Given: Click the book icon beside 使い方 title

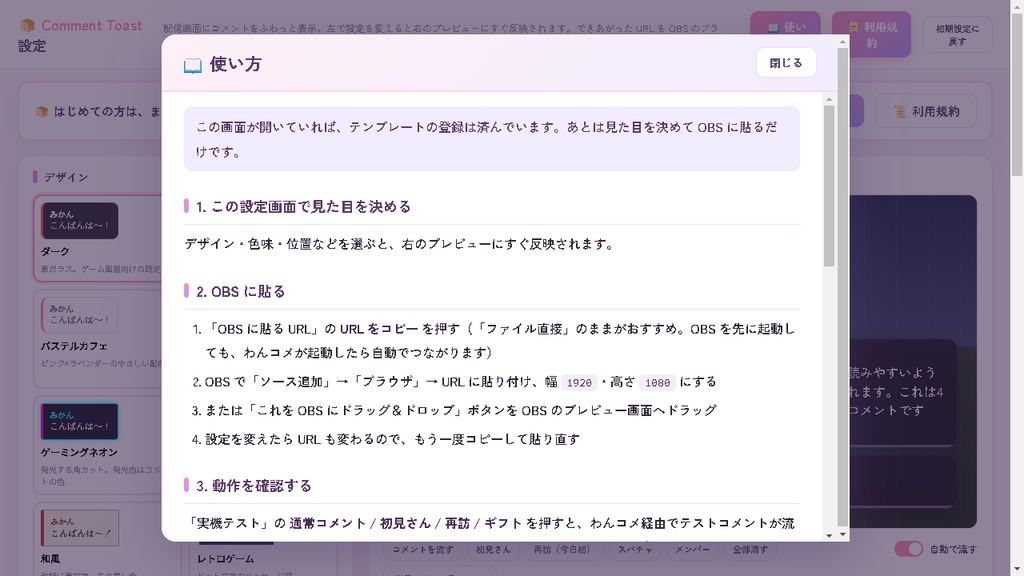Looking at the screenshot, I should (193, 65).
